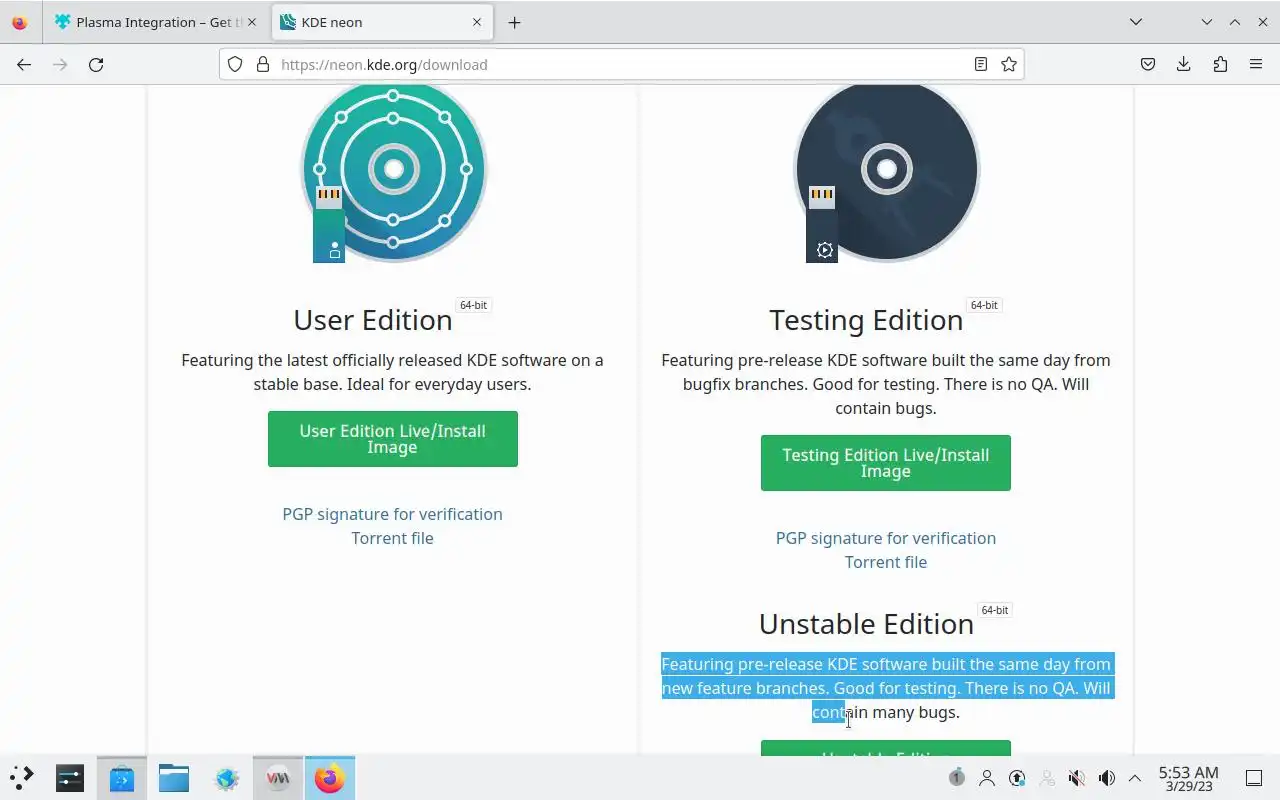
Task: Click the 64-bit badge beside User Edition
Action: tap(473, 305)
